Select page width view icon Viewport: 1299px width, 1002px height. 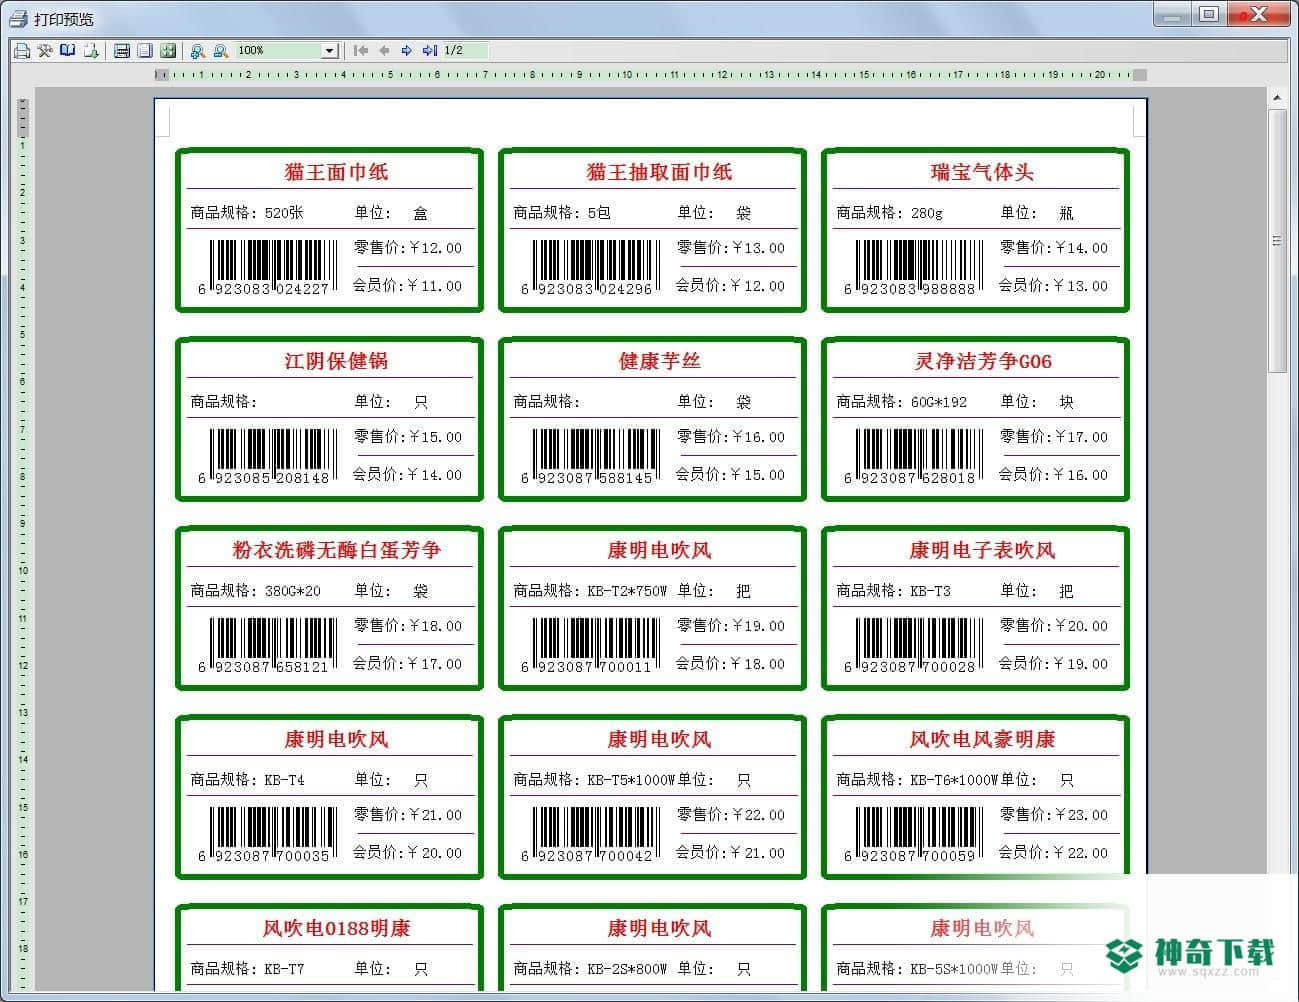point(122,50)
